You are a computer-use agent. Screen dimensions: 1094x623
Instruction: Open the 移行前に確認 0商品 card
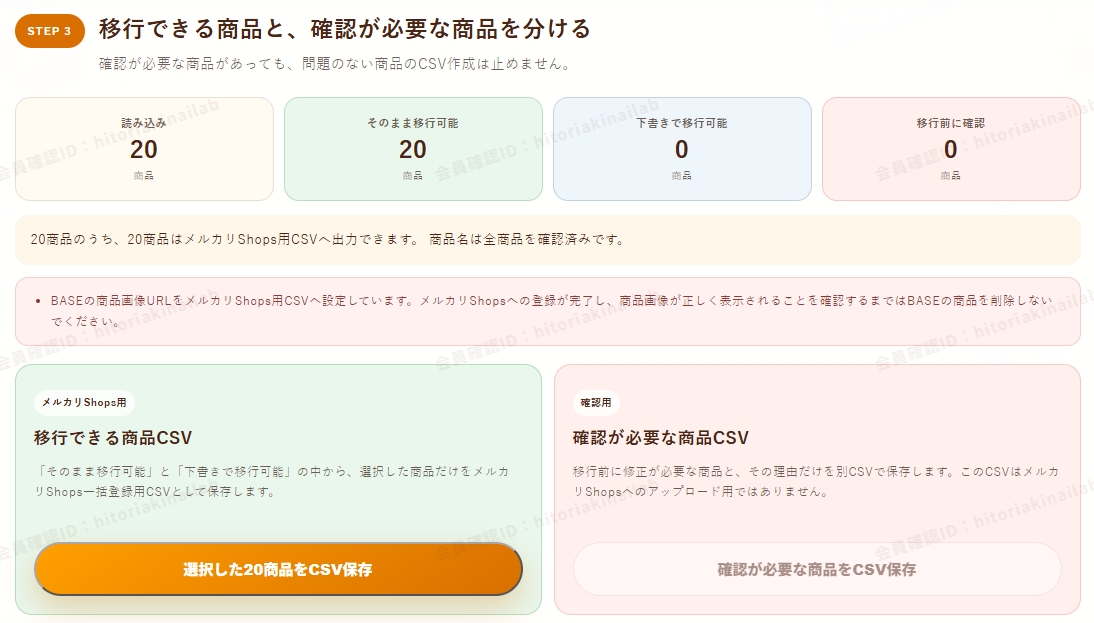[x=951, y=149]
